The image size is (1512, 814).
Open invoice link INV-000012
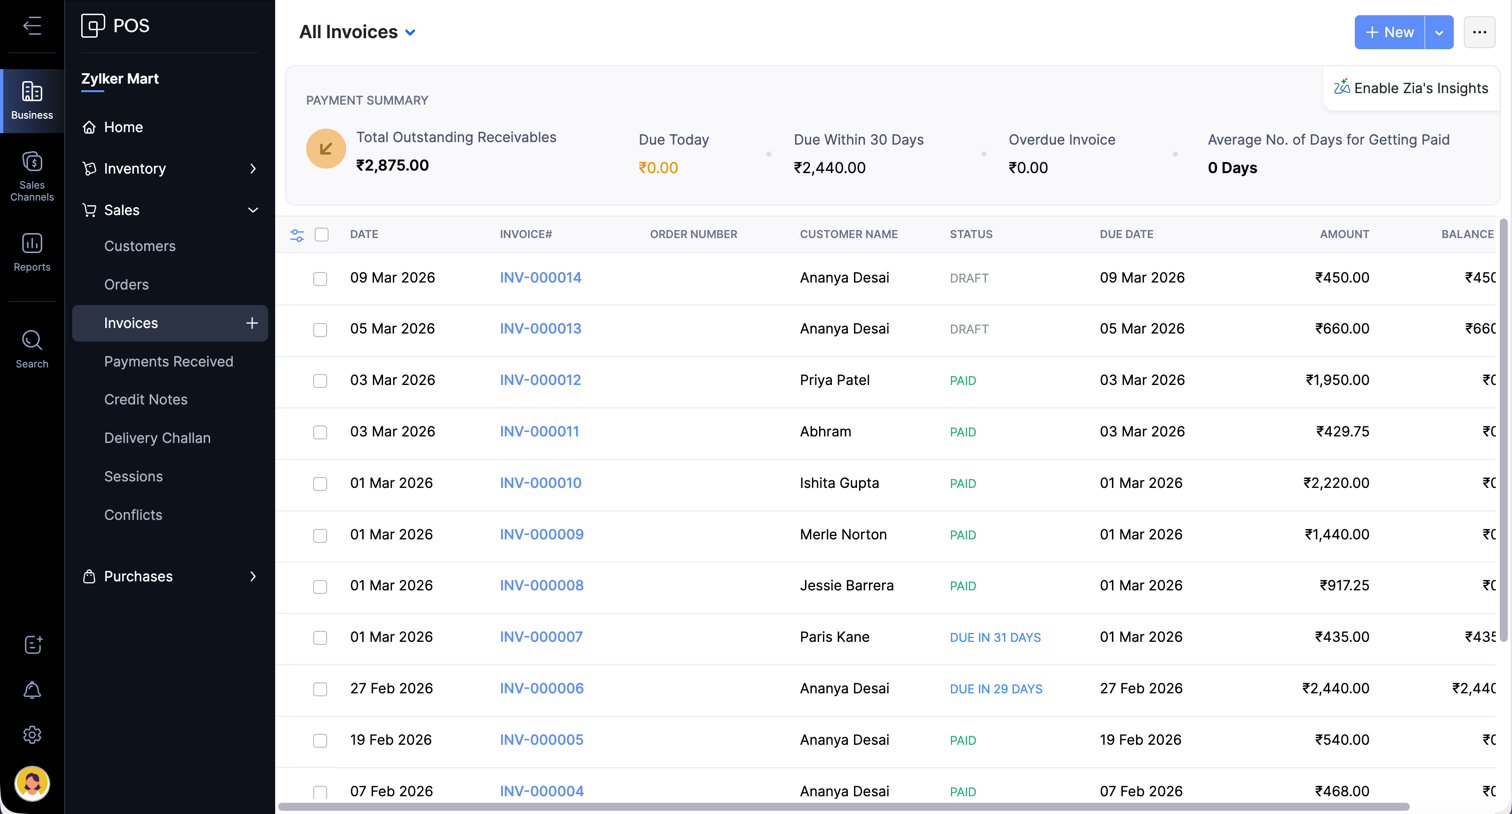pos(540,380)
